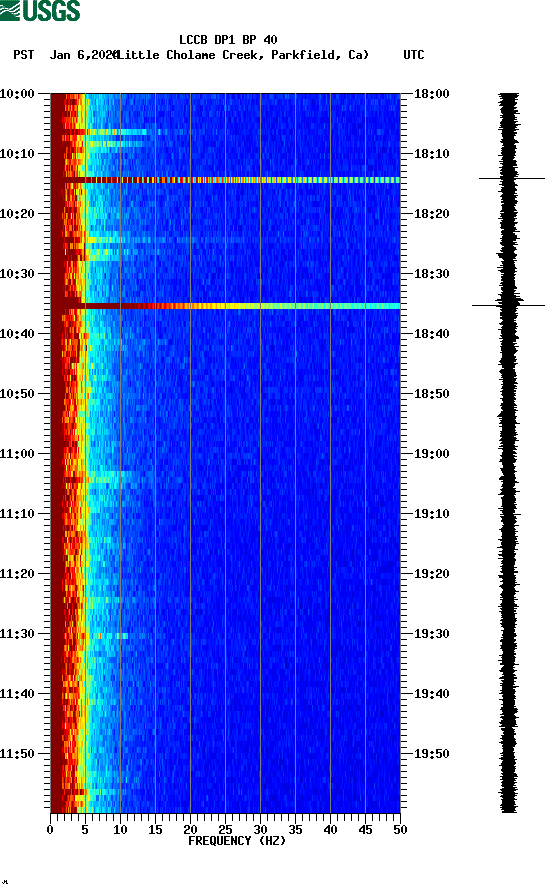This screenshot has height=893, width=552.
Task: Click the 18:30 UTC time label
Action: point(431,274)
